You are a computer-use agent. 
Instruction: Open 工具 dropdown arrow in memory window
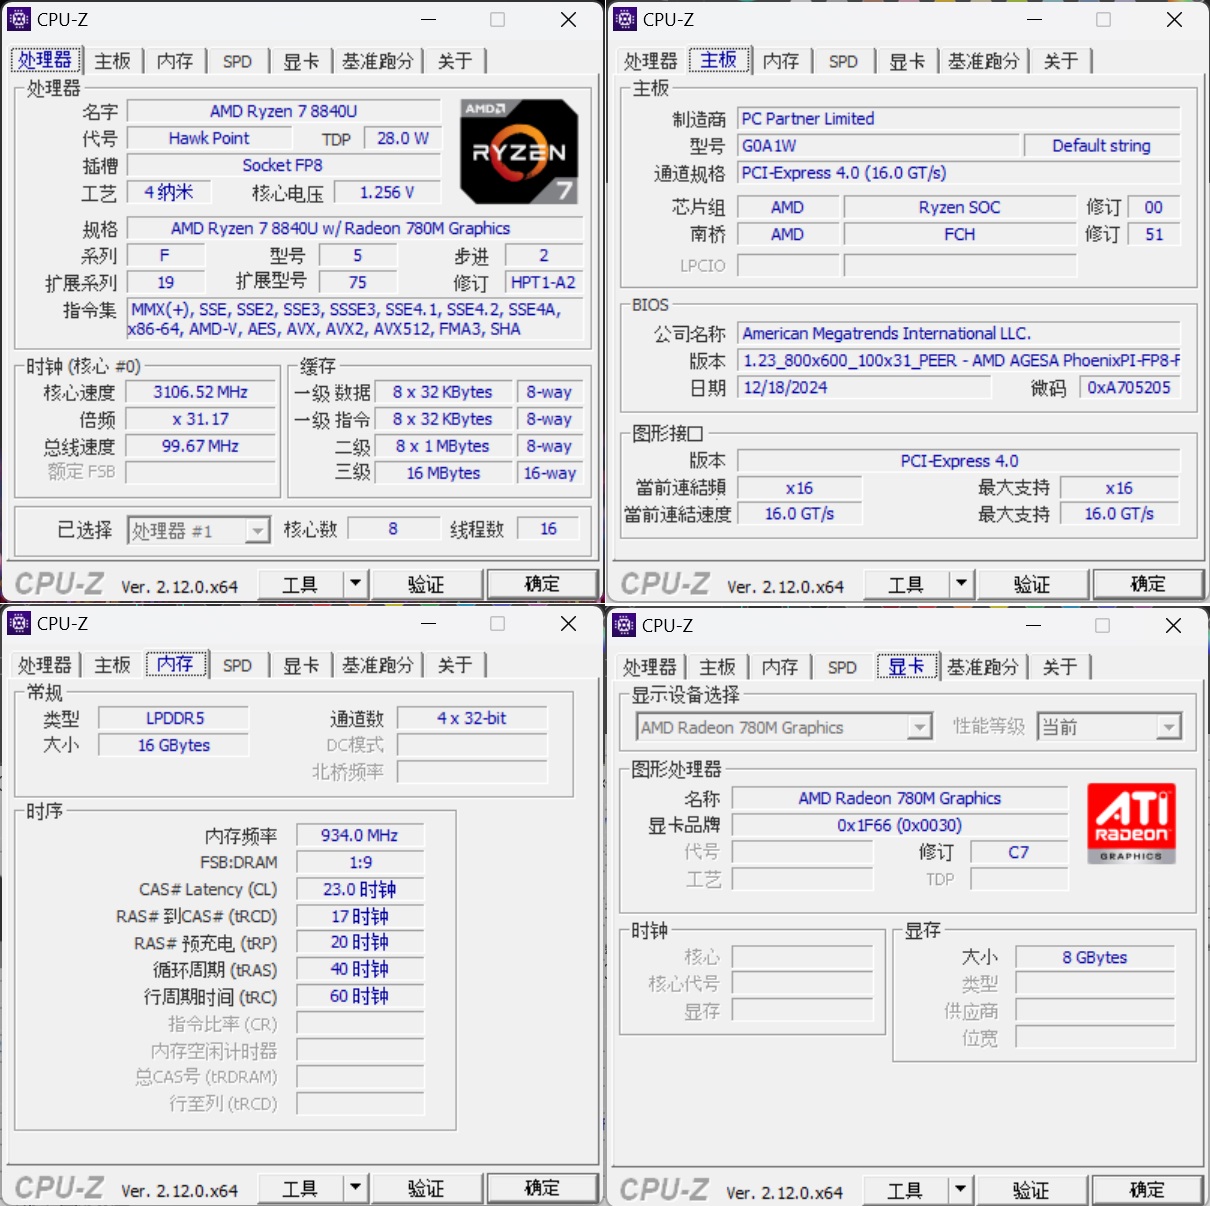[355, 1187]
